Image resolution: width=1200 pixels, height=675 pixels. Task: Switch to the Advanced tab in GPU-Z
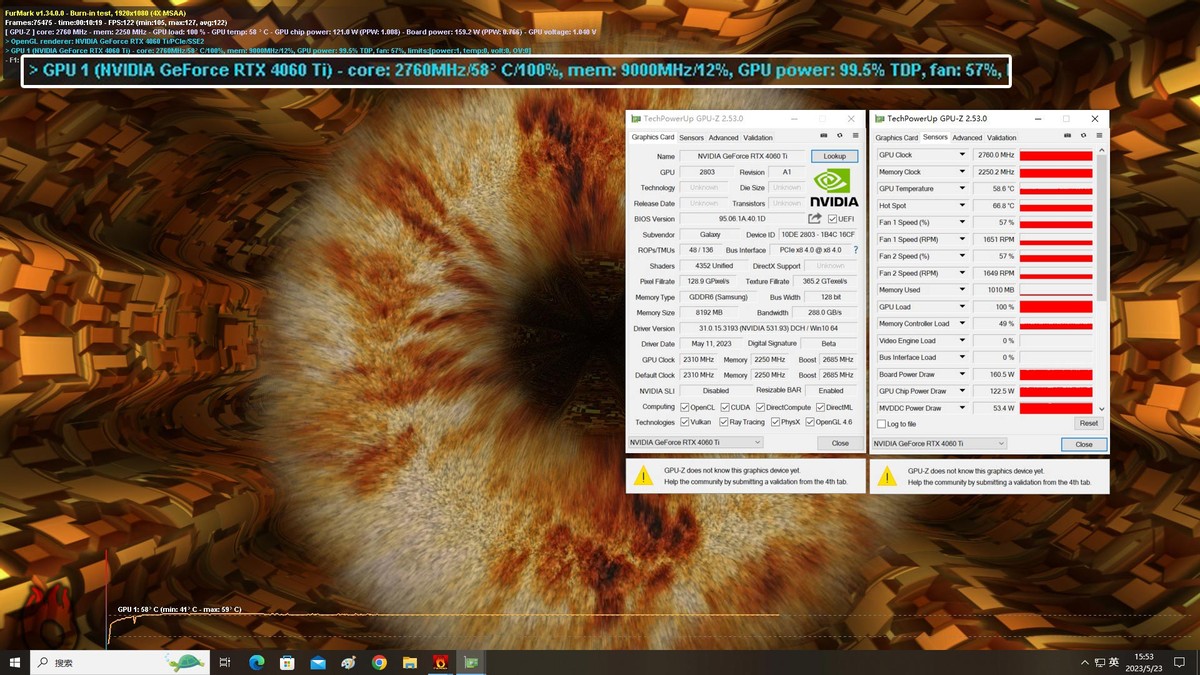[725, 137]
